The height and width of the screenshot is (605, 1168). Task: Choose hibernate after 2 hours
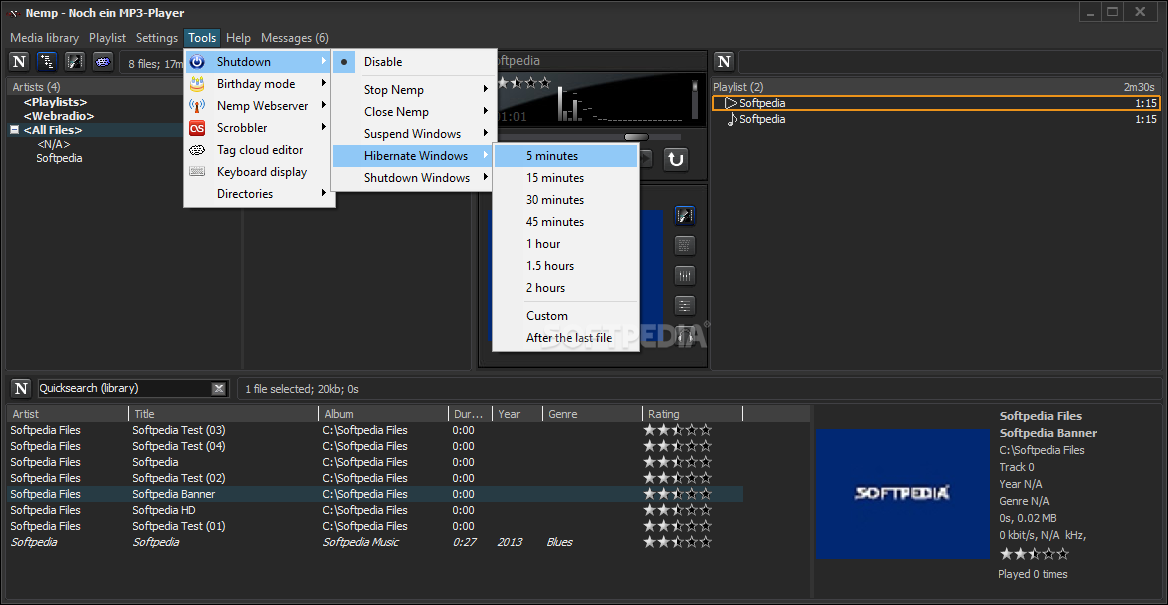[x=565, y=288]
